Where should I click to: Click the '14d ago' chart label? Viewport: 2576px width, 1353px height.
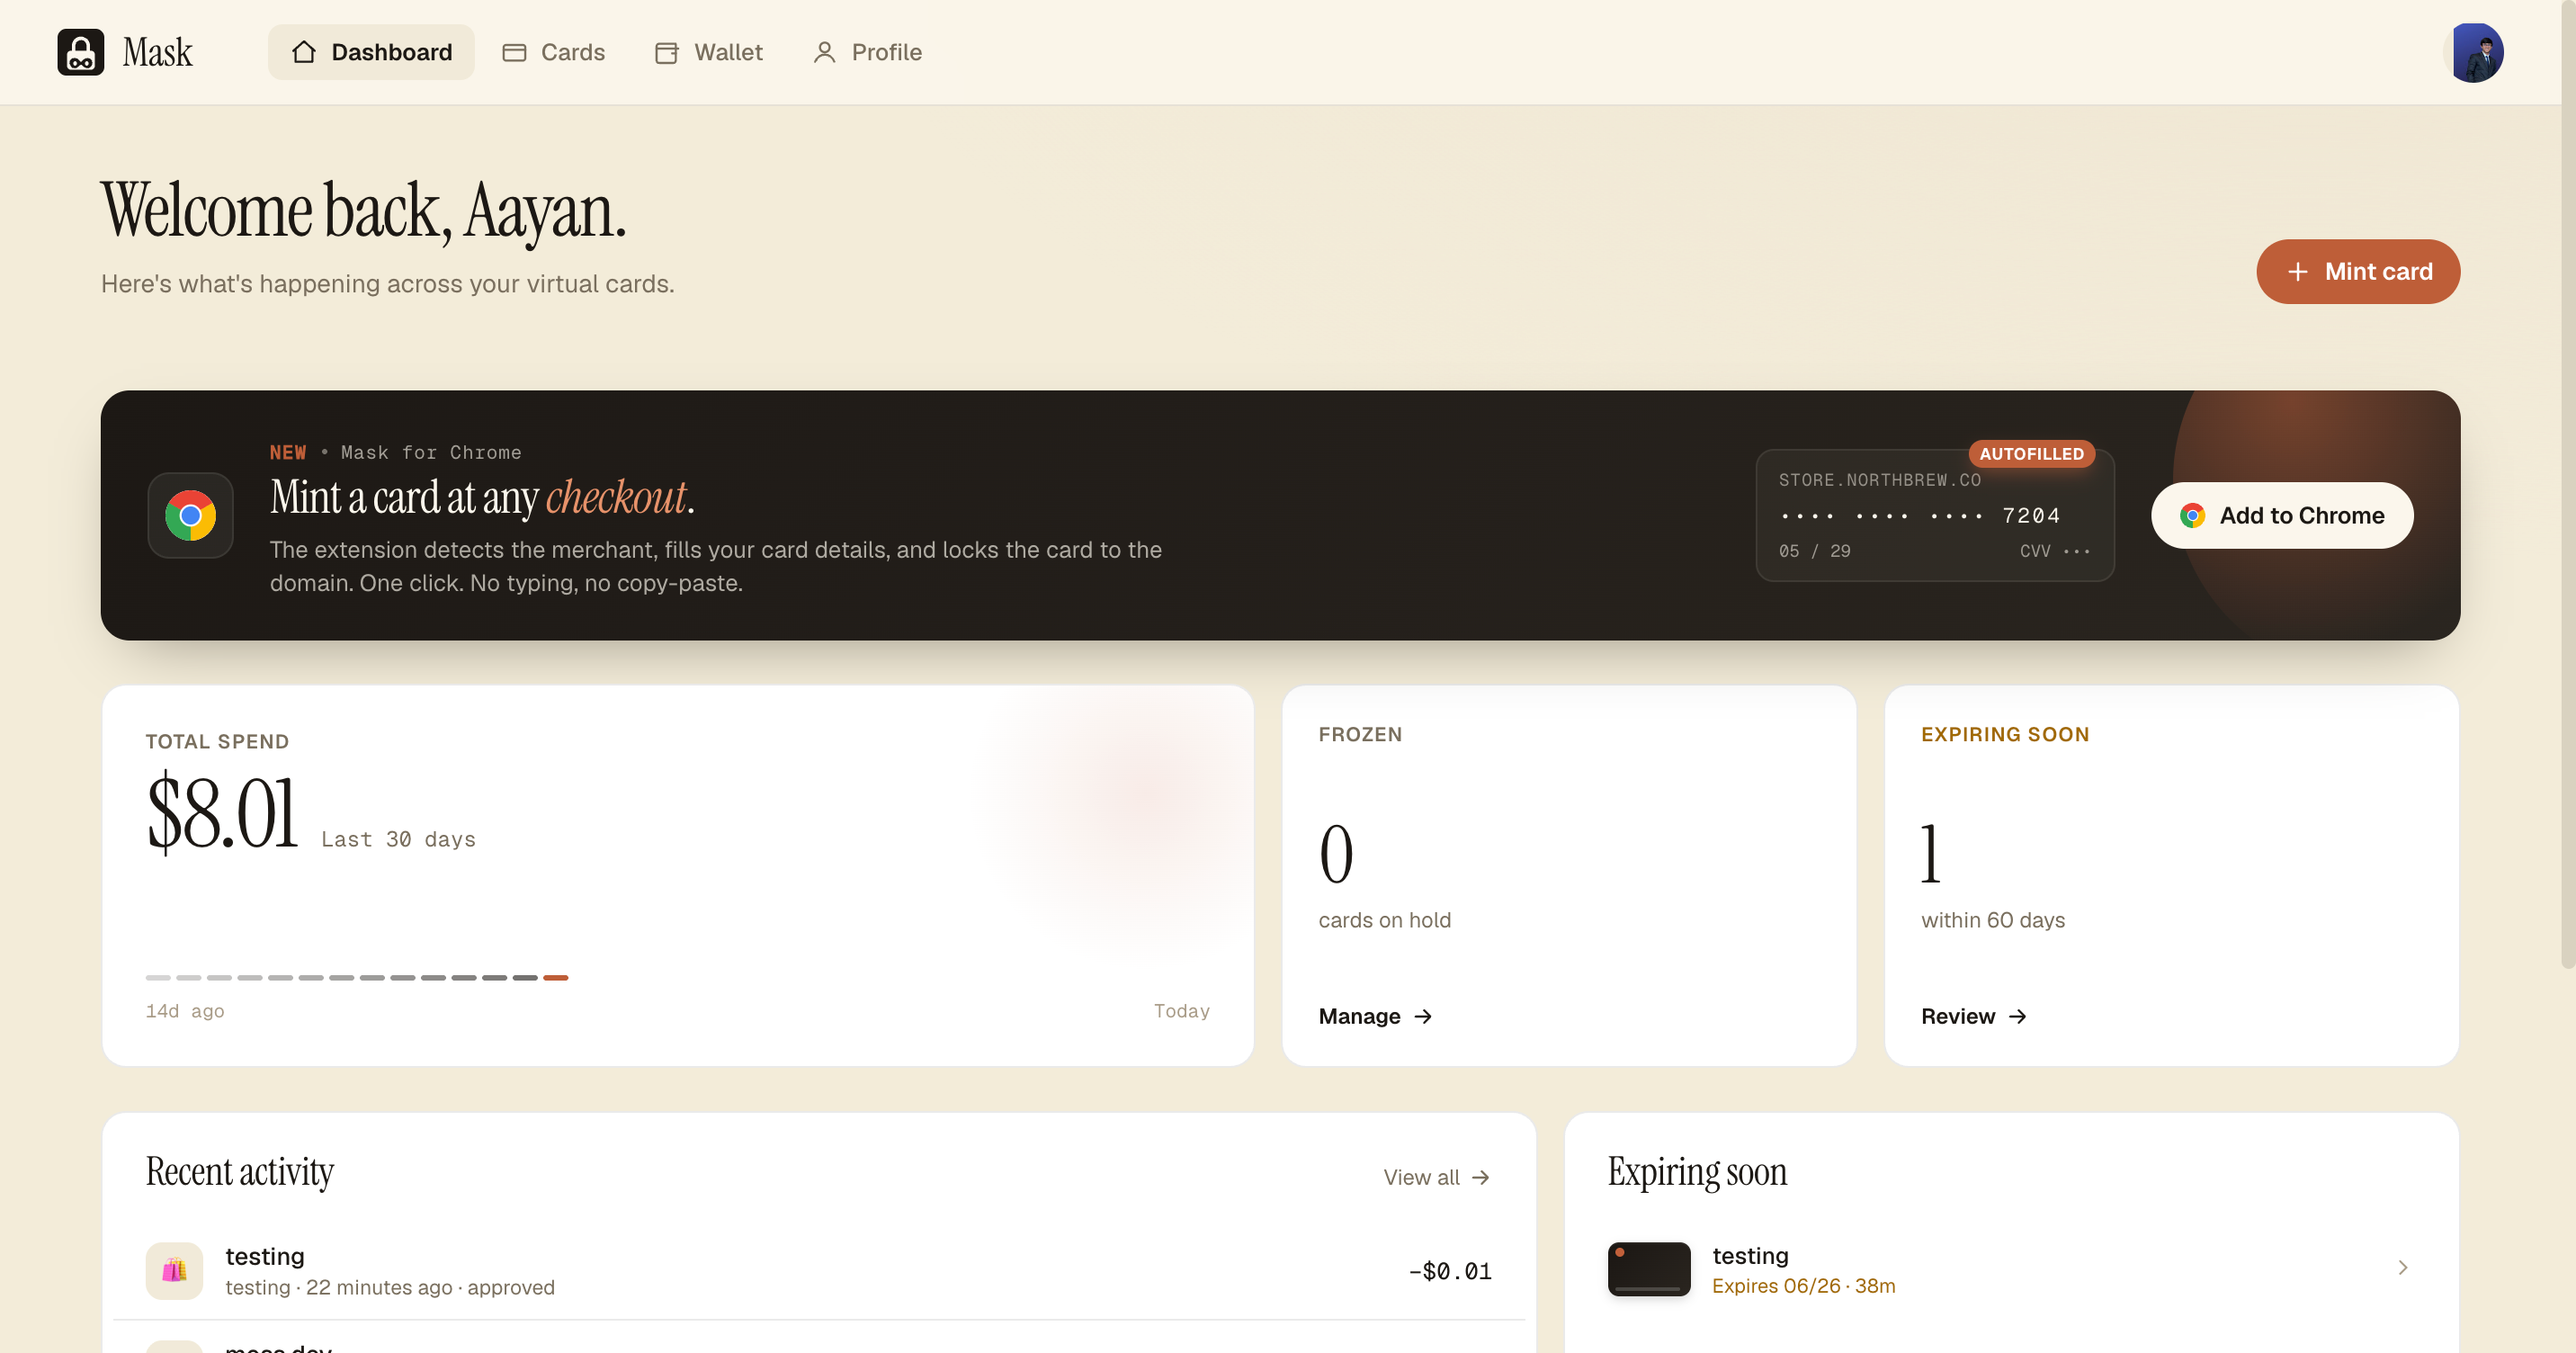(185, 1011)
